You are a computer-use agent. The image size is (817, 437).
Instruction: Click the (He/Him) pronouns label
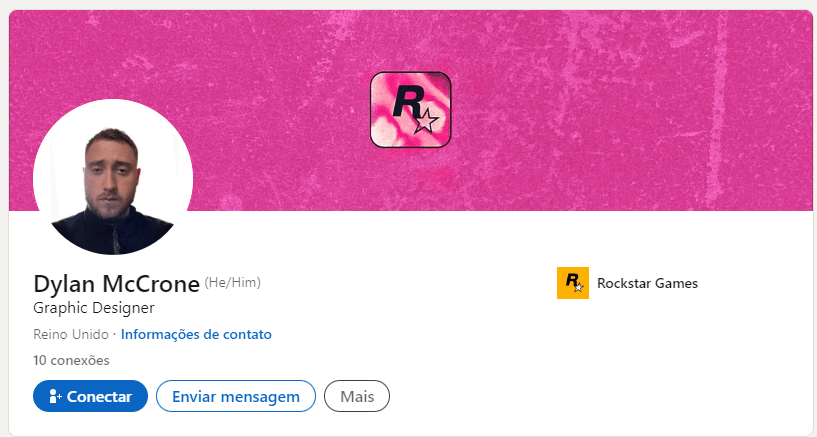pos(232,282)
